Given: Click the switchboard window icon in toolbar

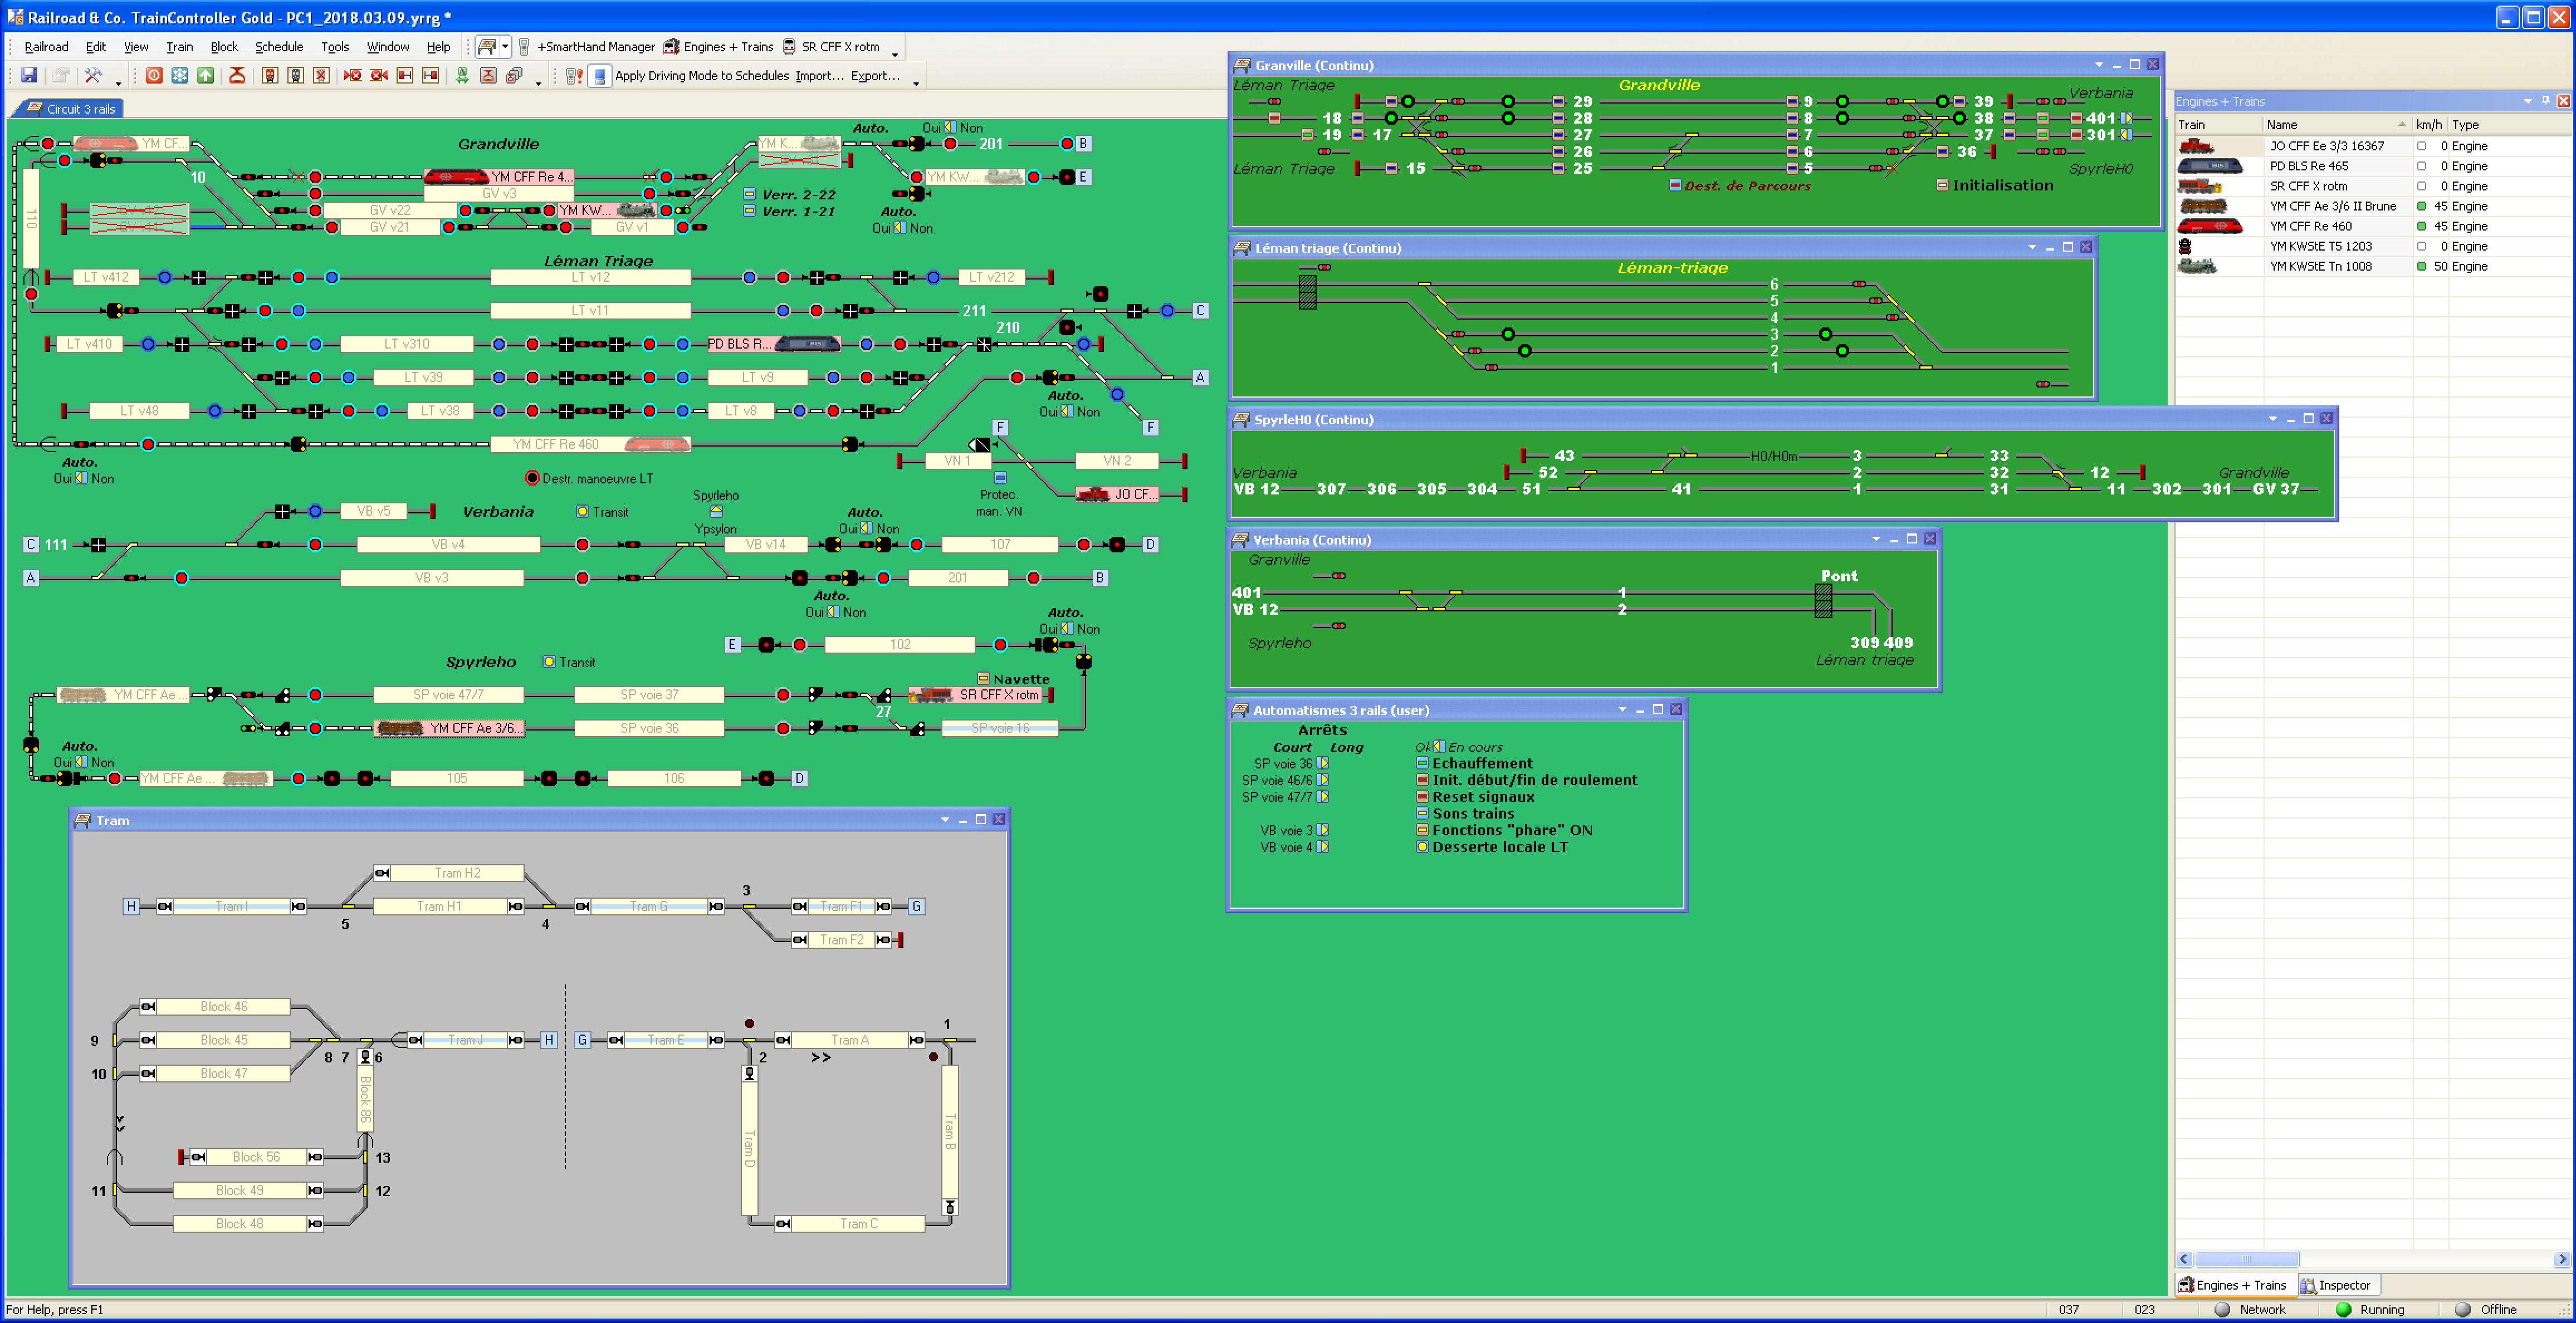Looking at the screenshot, I should click(x=486, y=47).
